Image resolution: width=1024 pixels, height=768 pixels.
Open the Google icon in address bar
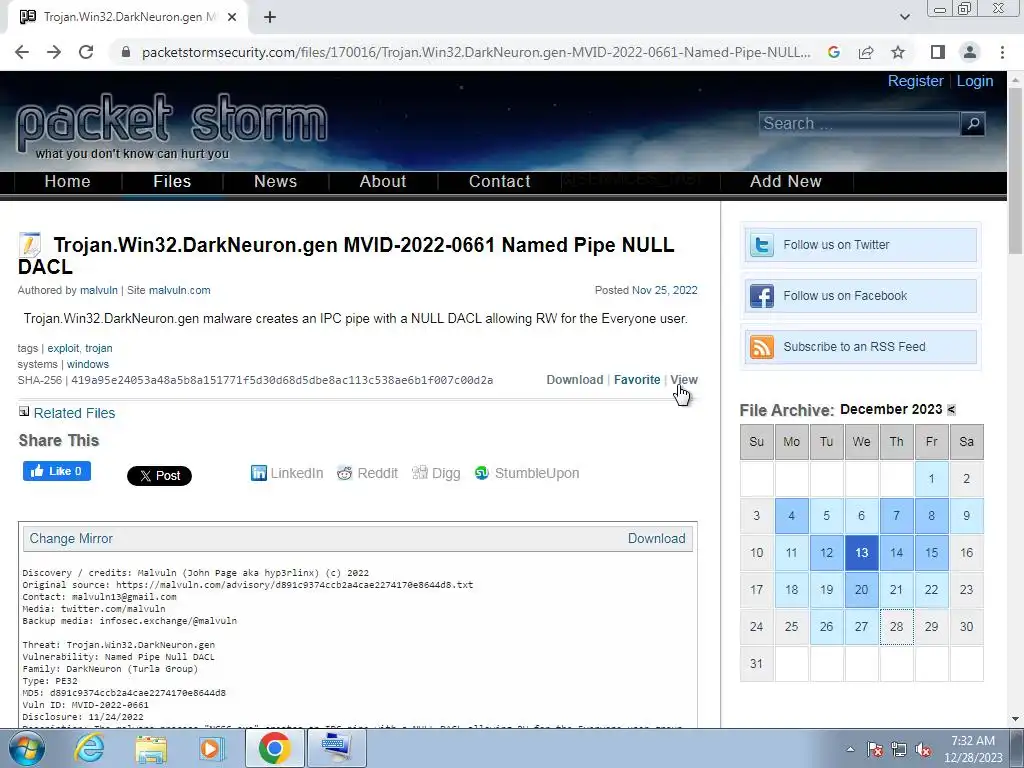pyautogui.click(x=834, y=52)
